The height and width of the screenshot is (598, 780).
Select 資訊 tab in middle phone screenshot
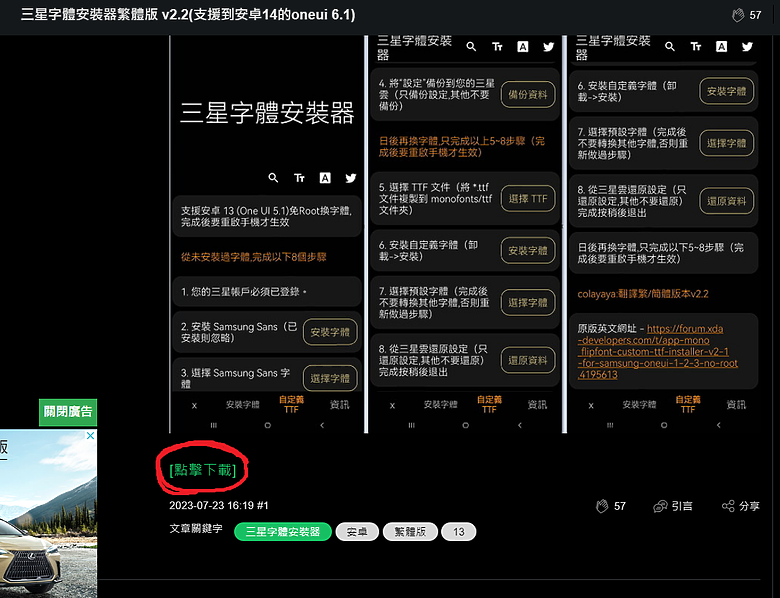click(x=537, y=405)
